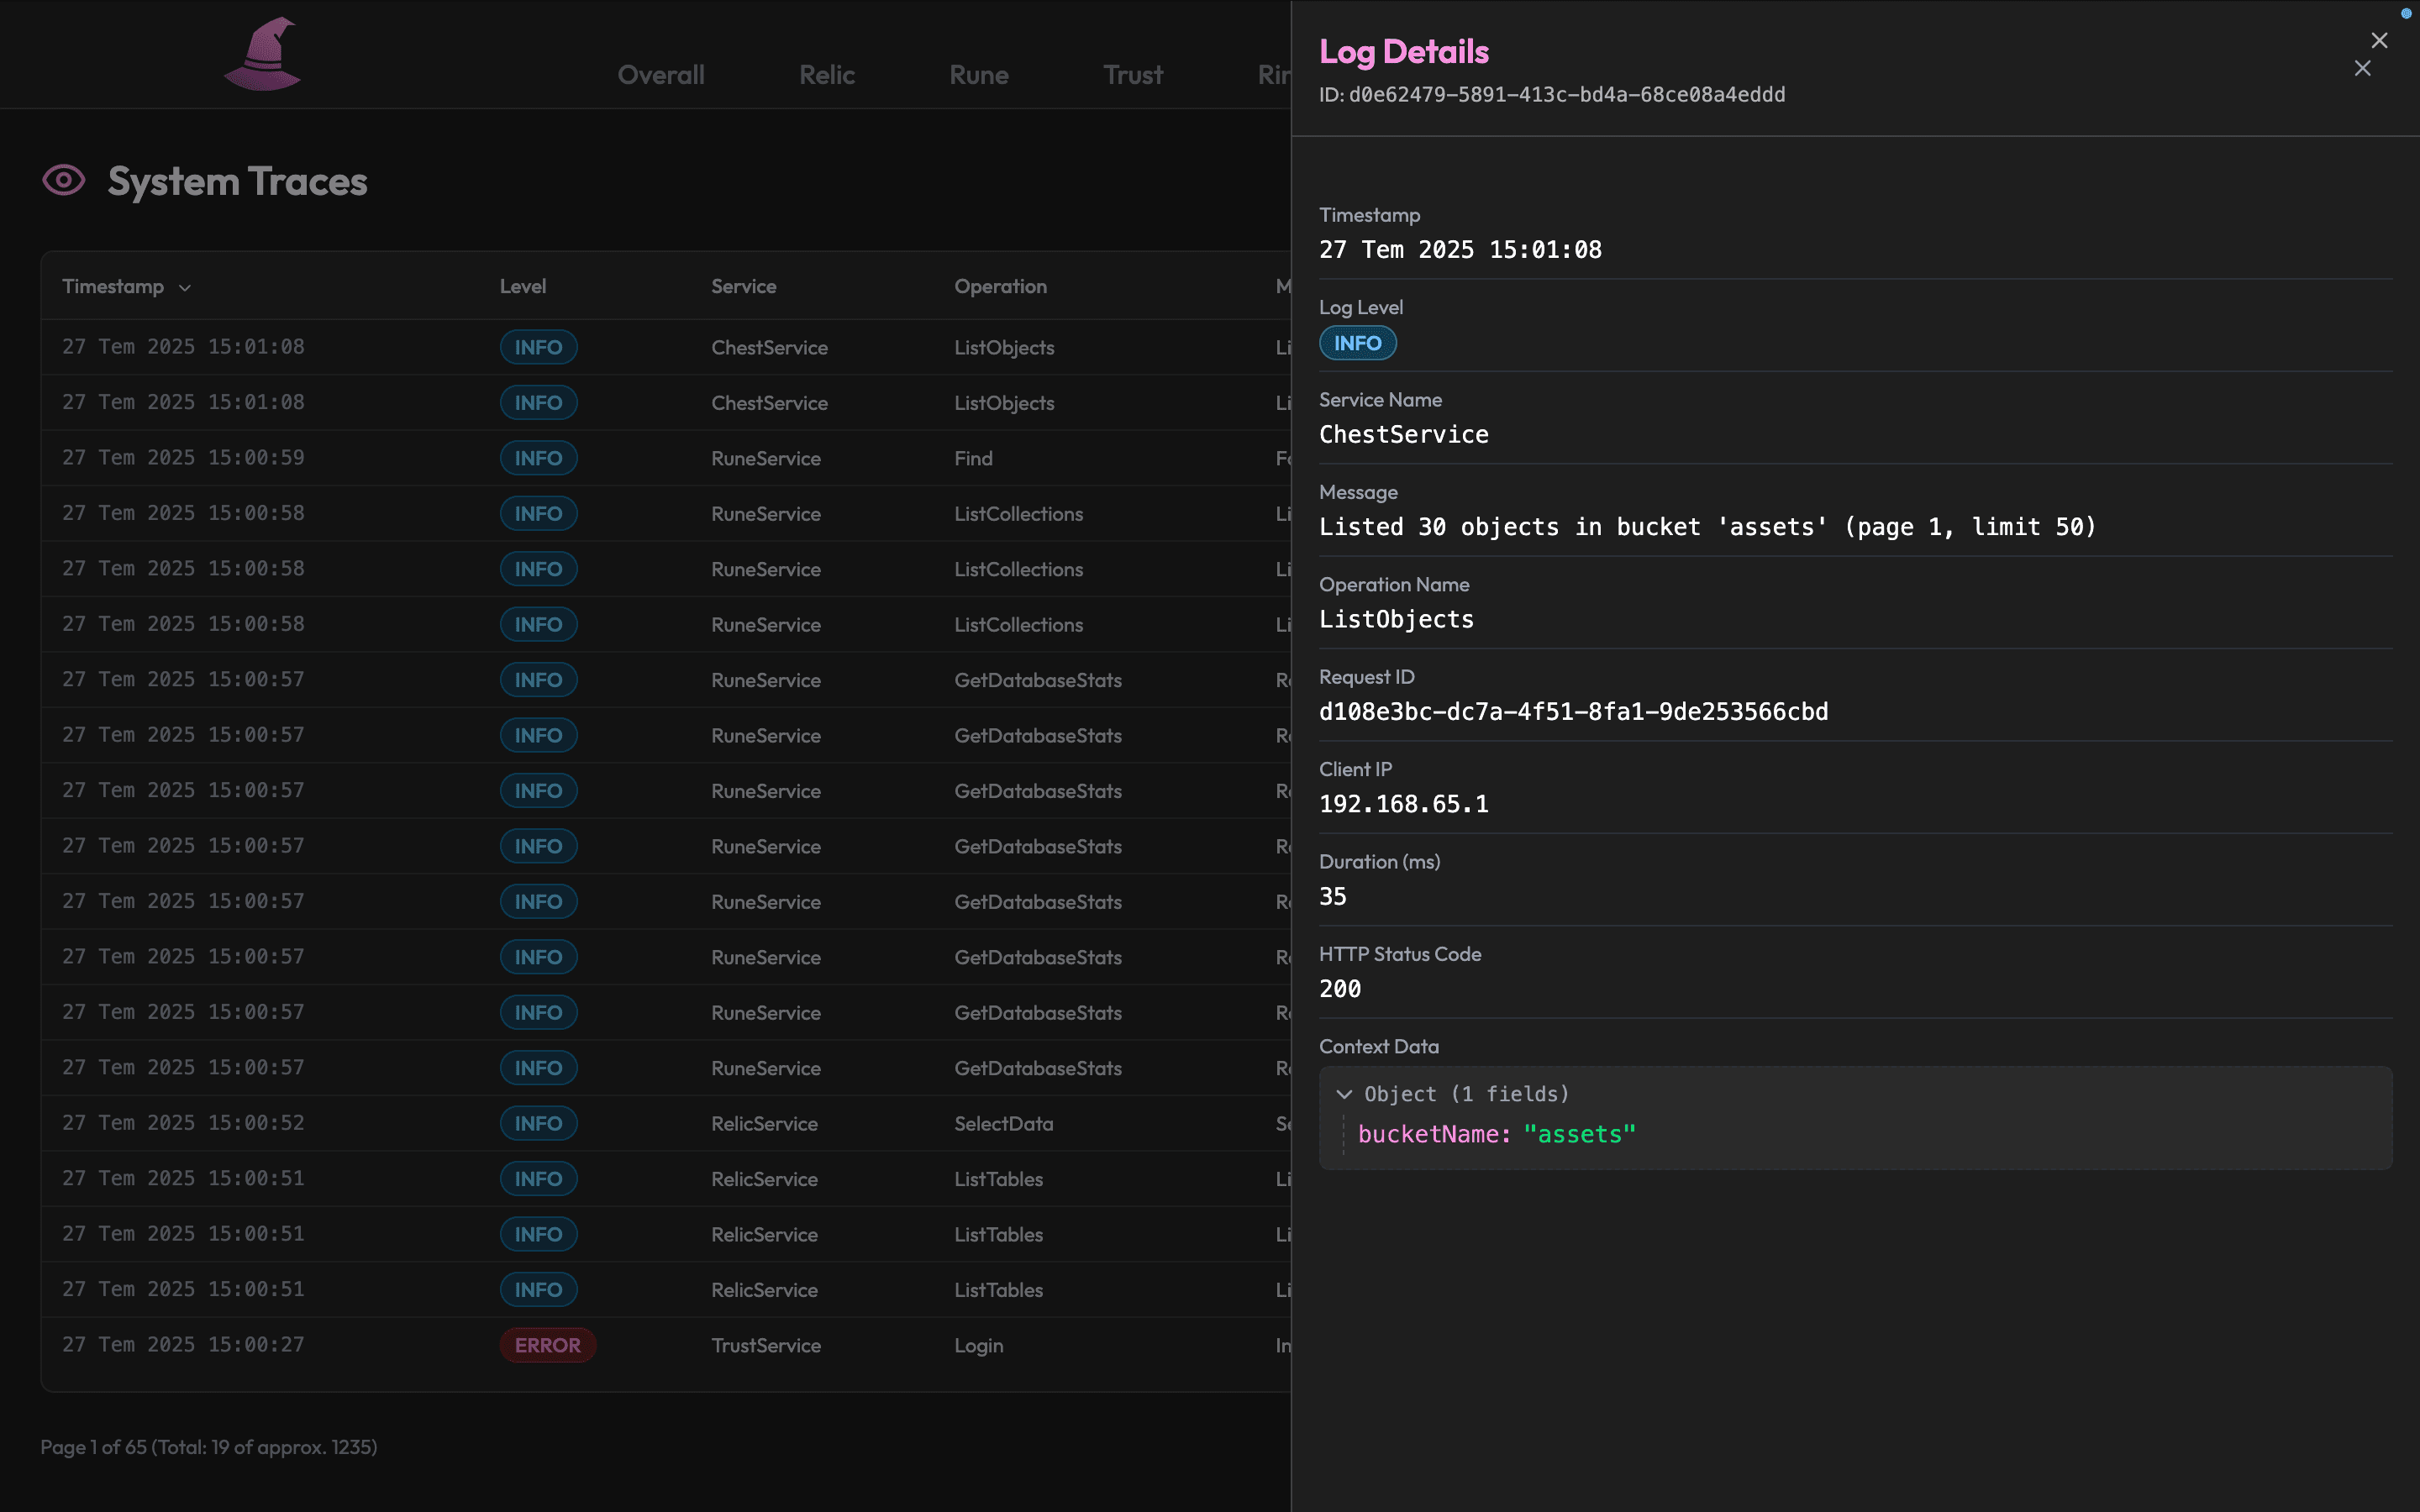Click the Service column header
The width and height of the screenshot is (2420, 1512).
[743, 286]
